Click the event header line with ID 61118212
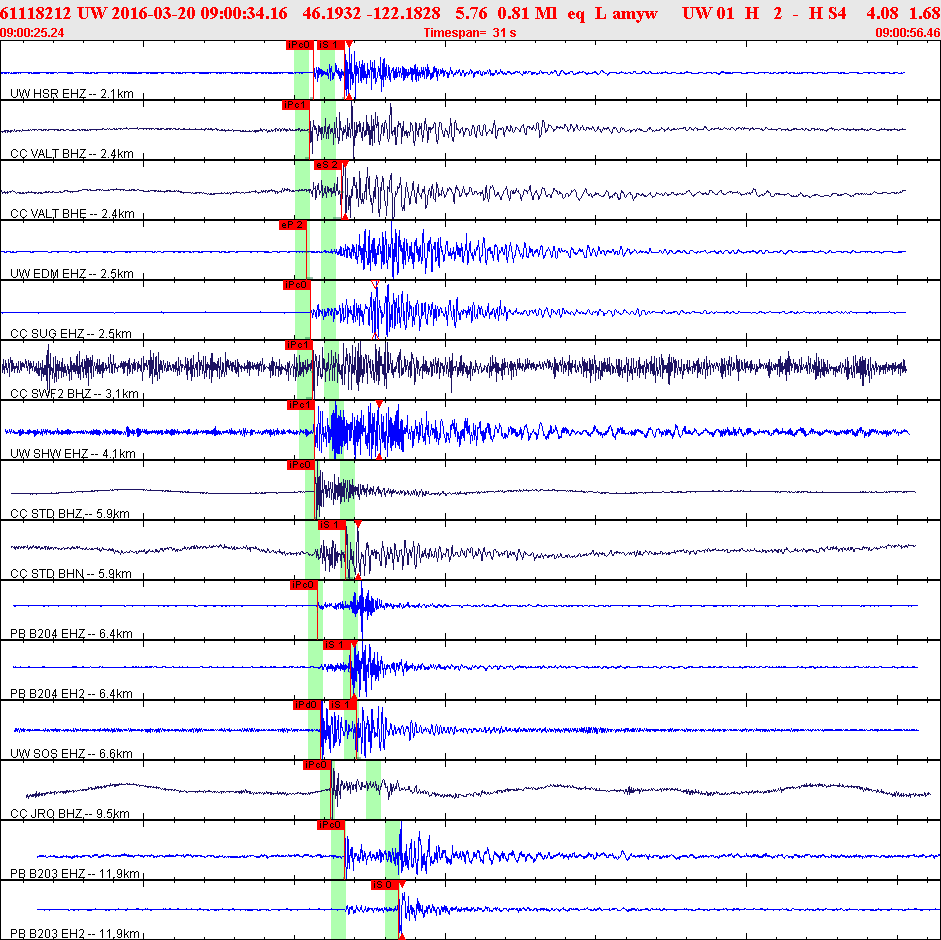Screen dimensions: 941x940 (470, 13)
